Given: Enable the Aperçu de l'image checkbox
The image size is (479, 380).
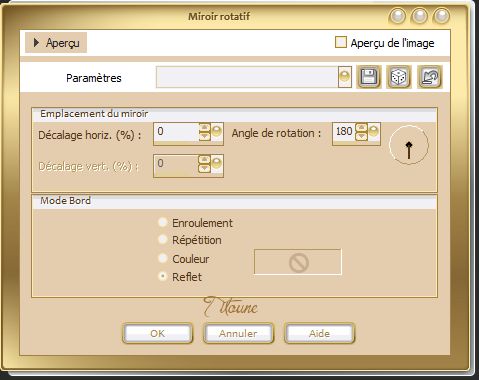Looking at the screenshot, I should [x=341, y=43].
